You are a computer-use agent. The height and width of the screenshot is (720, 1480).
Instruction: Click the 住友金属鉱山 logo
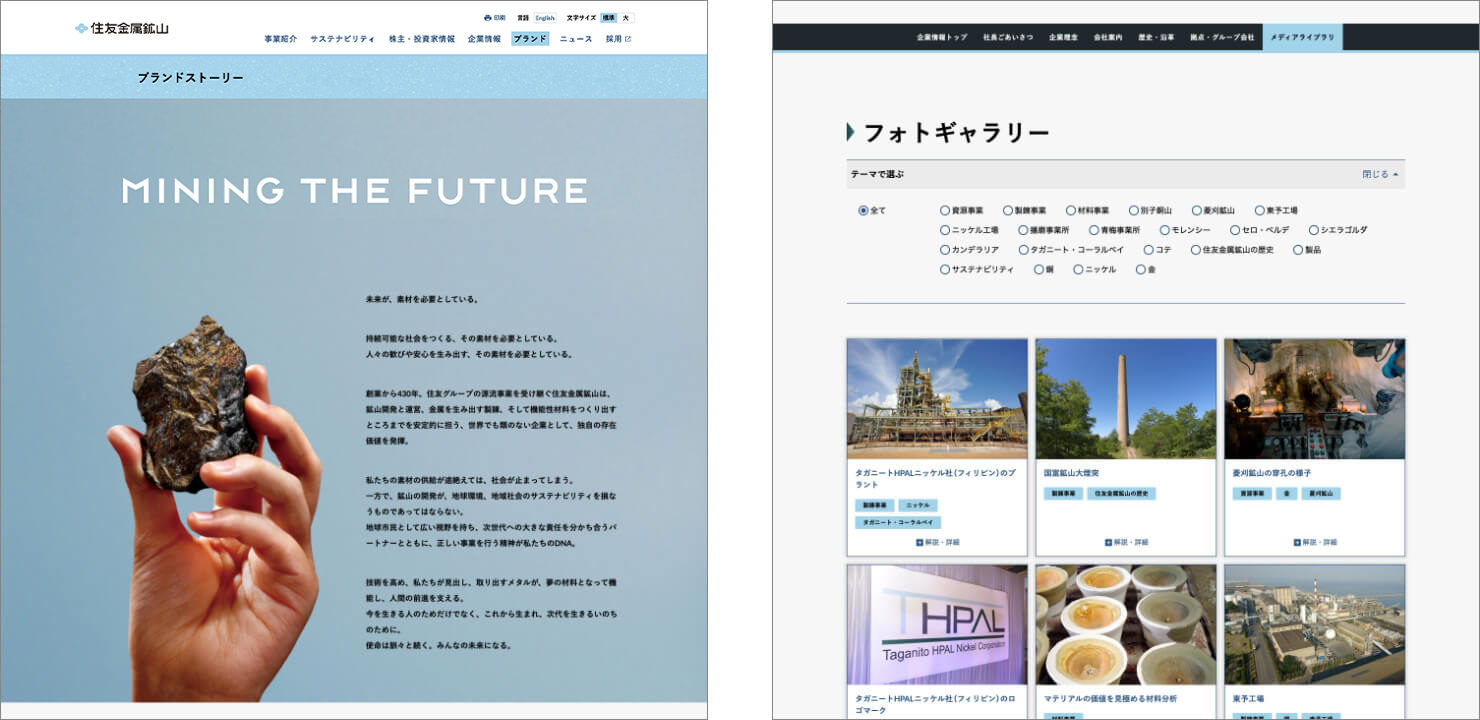click(x=122, y=28)
